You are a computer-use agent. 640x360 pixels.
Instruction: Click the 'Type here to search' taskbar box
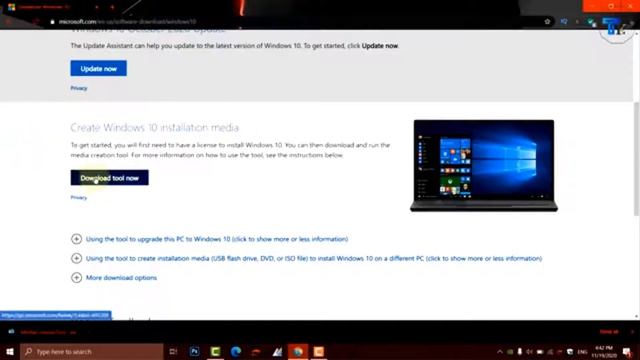coord(91,351)
